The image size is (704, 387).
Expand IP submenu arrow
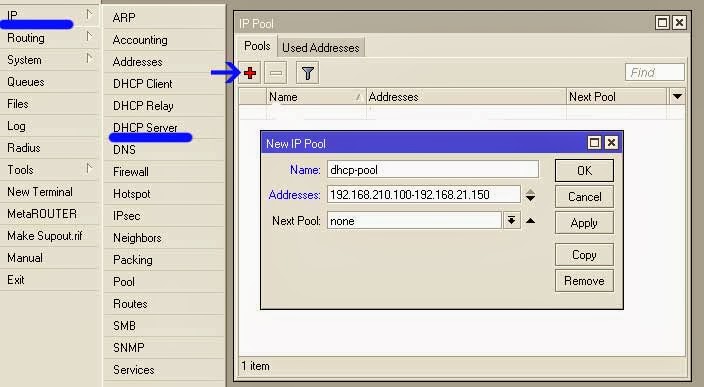coord(89,14)
